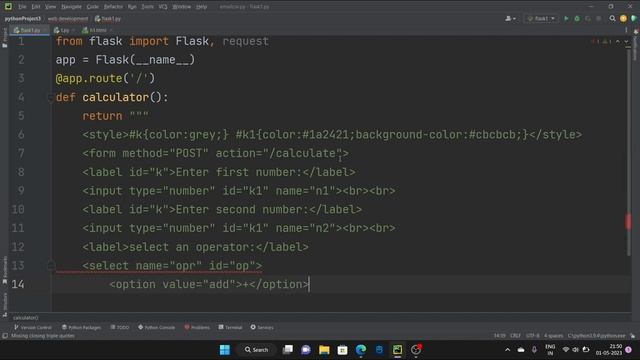
Task: Open the Tools menu
Action: coord(148,7)
